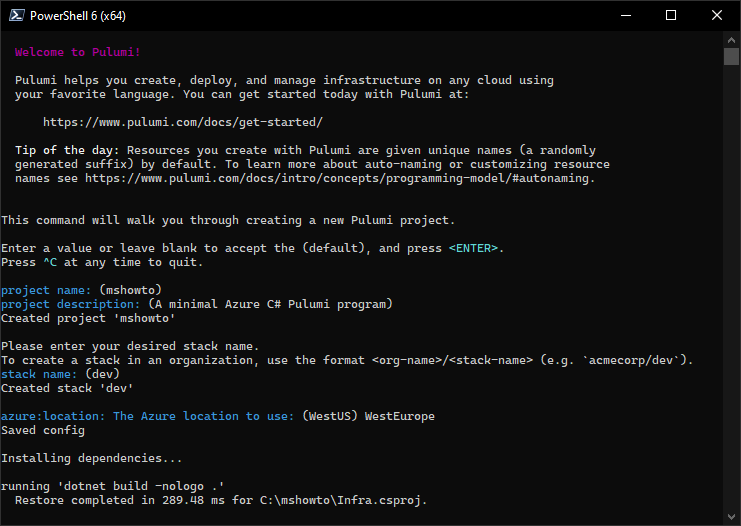This screenshot has height=526, width=741.
Task: Click the PowerShell icon in title bar
Action: coord(16,15)
